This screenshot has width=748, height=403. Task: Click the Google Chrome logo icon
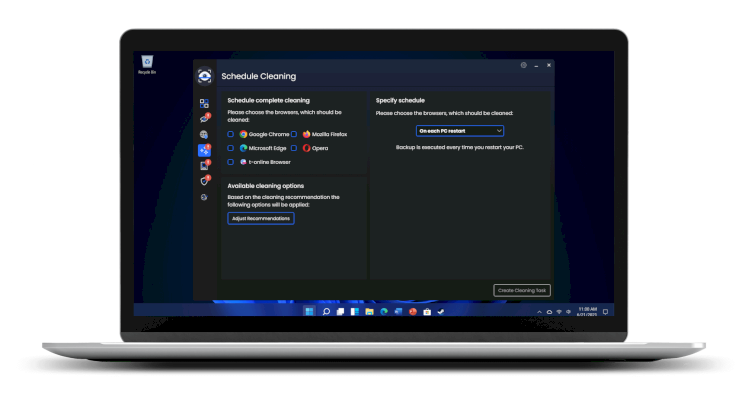point(243,134)
